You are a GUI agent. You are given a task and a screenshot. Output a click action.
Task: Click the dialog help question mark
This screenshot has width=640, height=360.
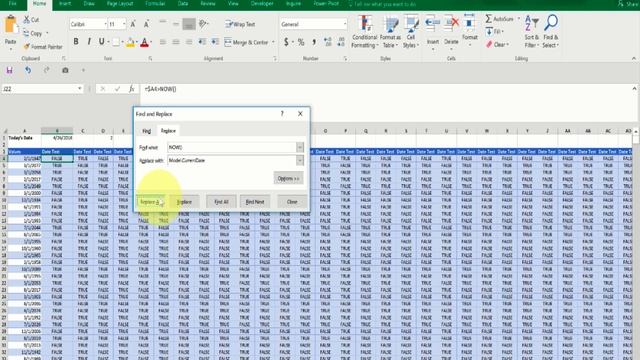coord(282,114)
